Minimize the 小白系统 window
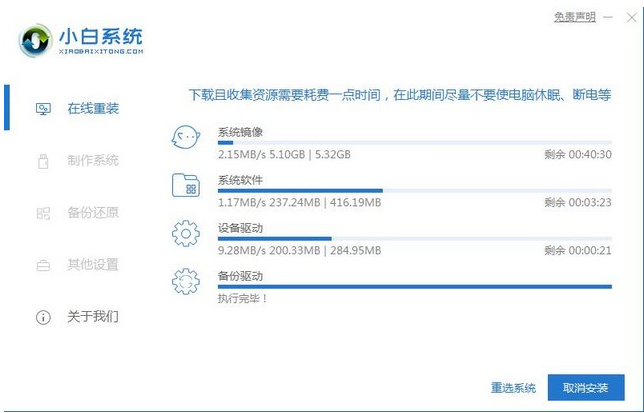 tap(609, 17)
